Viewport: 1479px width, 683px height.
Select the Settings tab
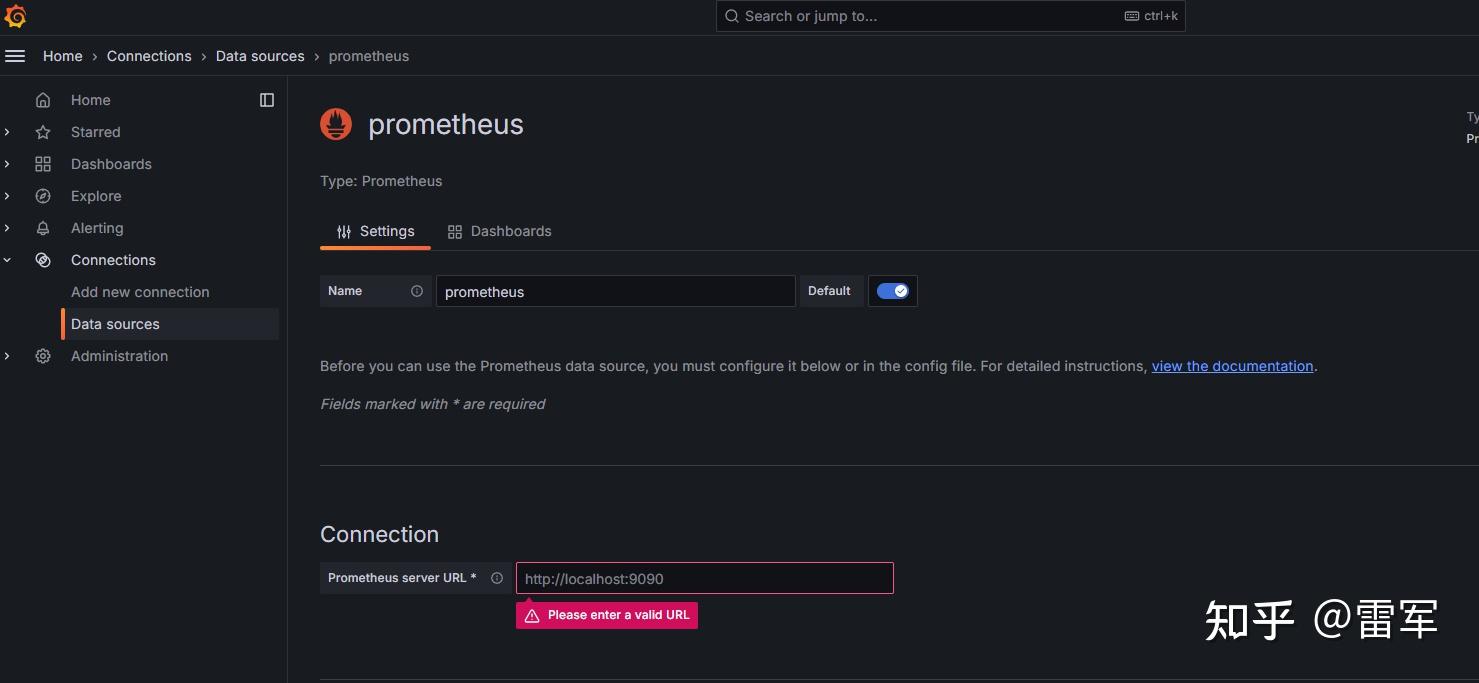point(376,231)
